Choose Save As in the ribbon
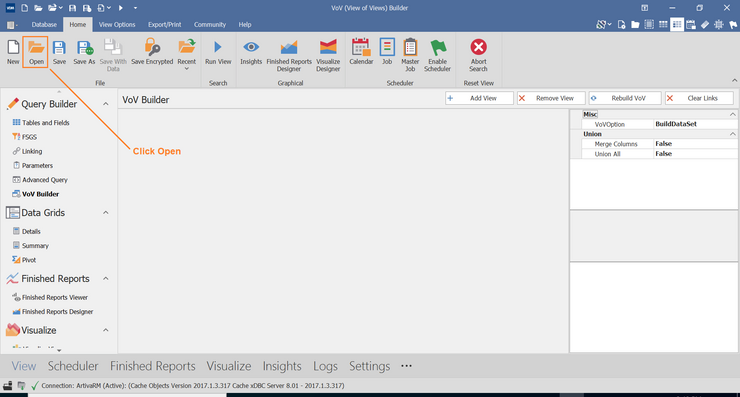740x397 pixels. click(x=84, y=52)
